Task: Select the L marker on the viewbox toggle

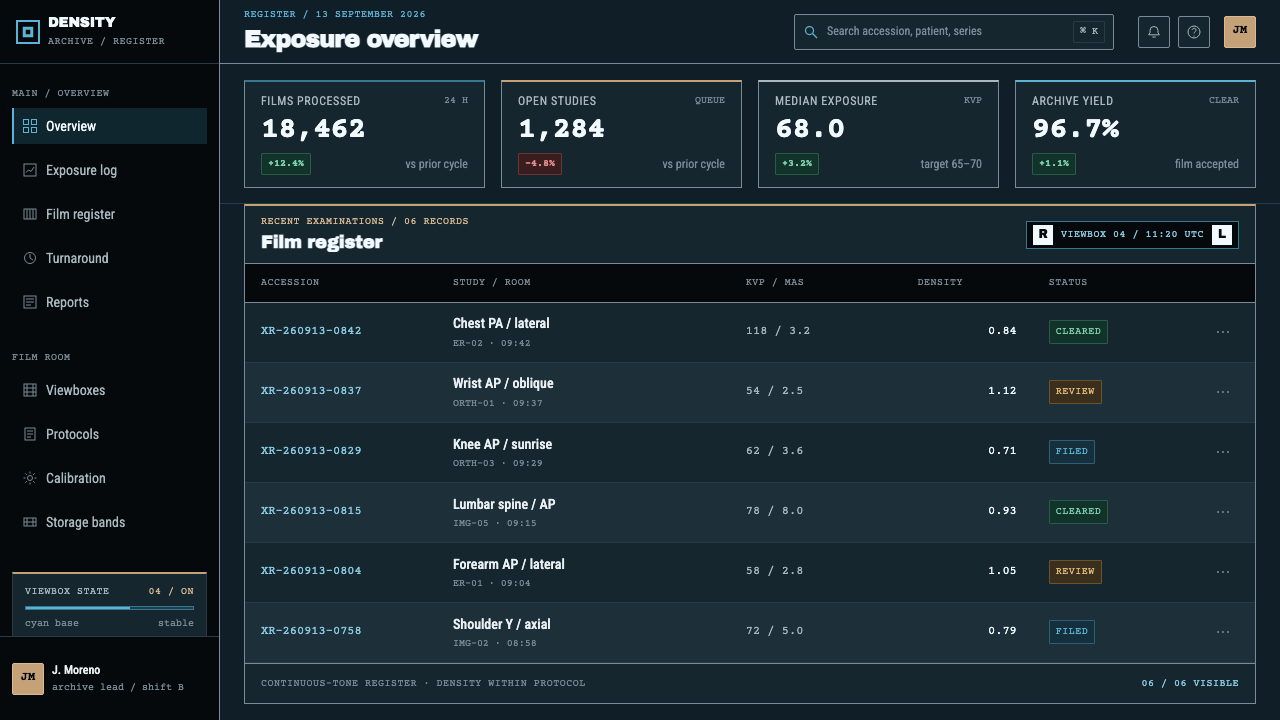Action: coord(1221,234)
